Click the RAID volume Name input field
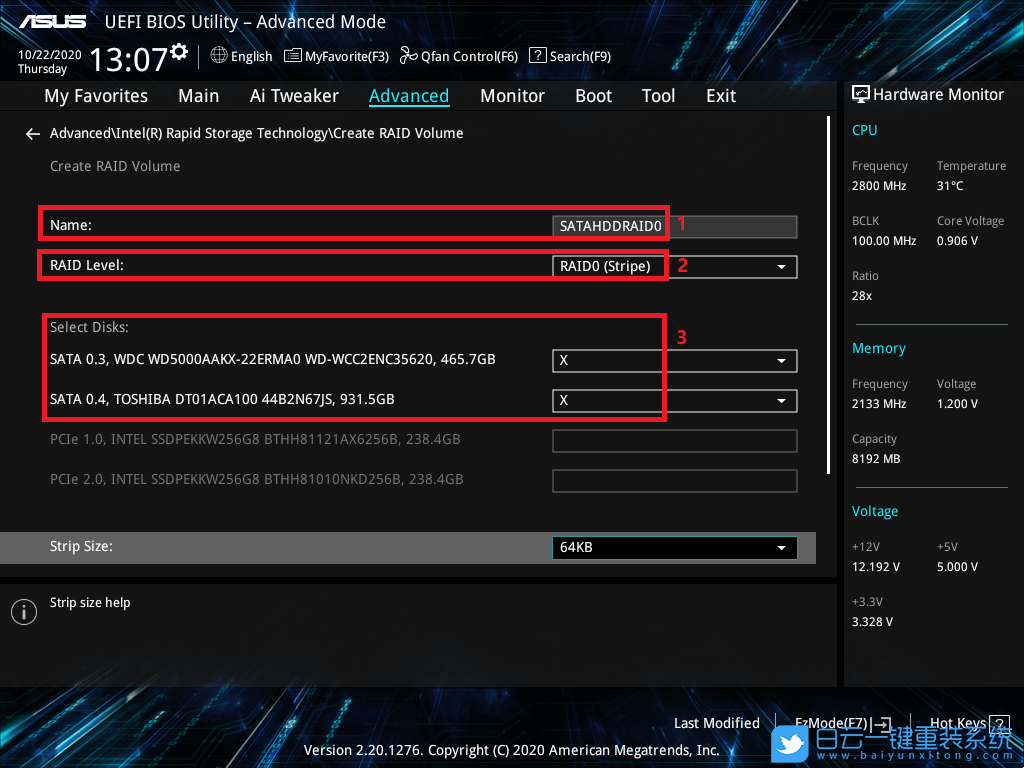The height and width of the screenshot is (768, 1024). click(674, 226)
